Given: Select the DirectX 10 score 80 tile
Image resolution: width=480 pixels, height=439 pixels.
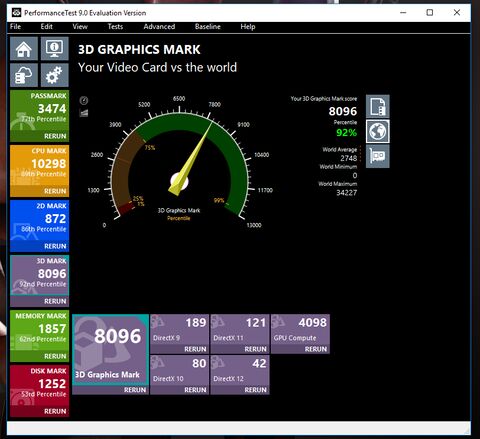Looking at the screenshot, I should click(x=179, y=370).
